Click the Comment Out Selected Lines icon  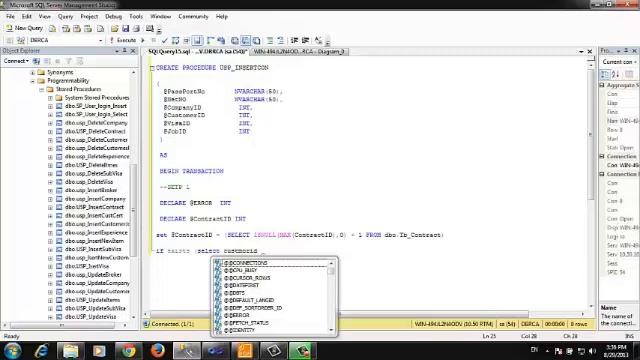(x=270, y=40)
